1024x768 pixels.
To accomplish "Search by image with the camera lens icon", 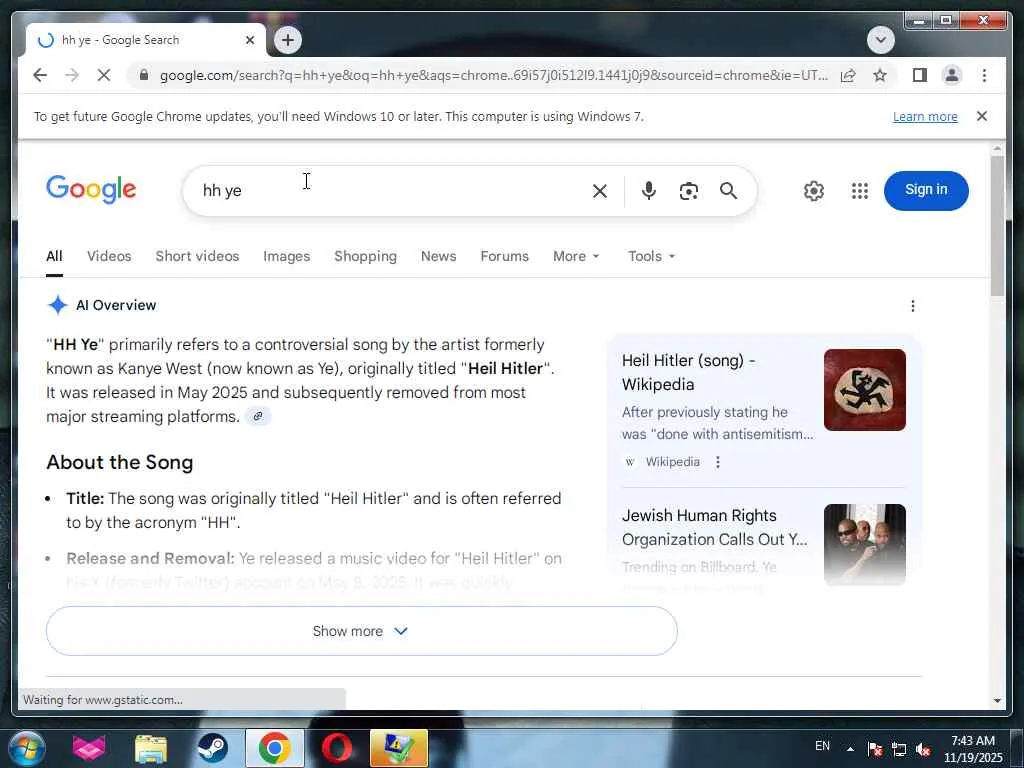I will tap(688, 191).
